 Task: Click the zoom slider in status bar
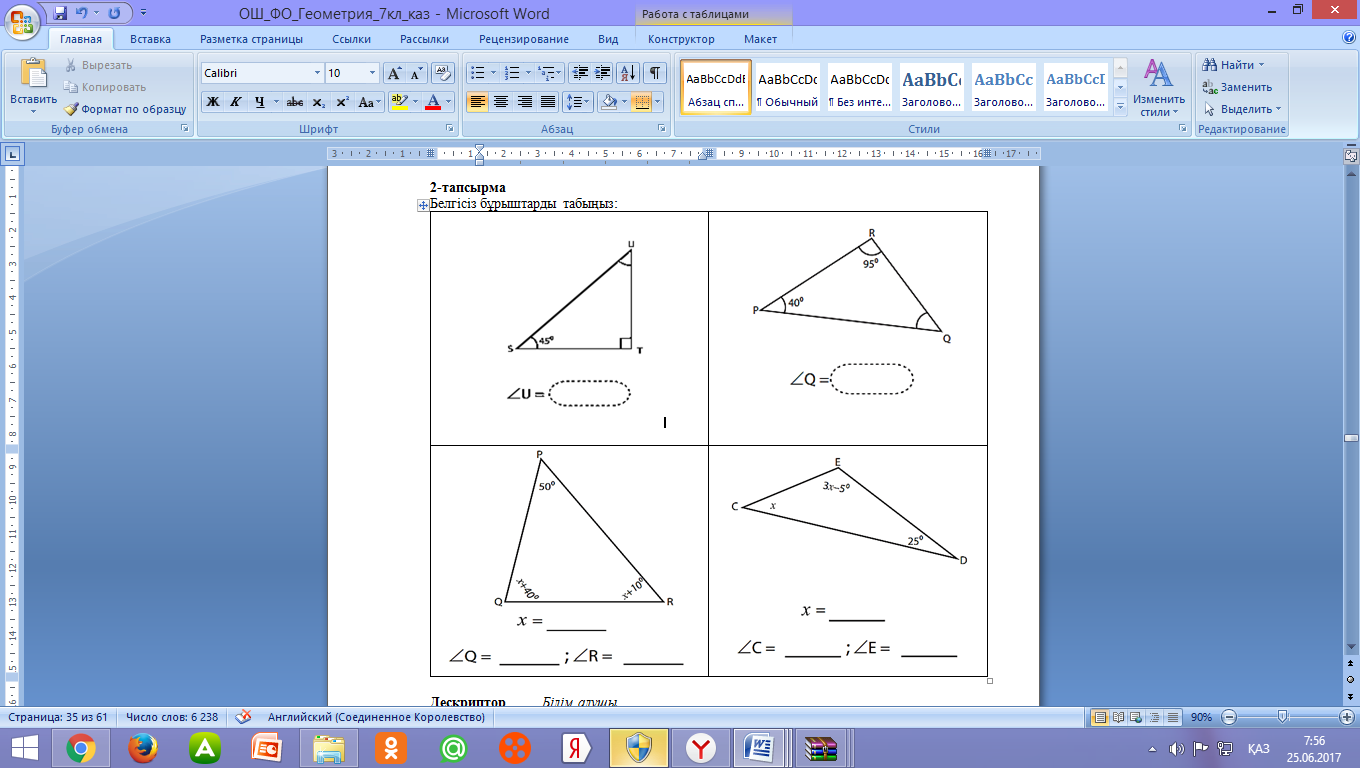(1282, 717)
